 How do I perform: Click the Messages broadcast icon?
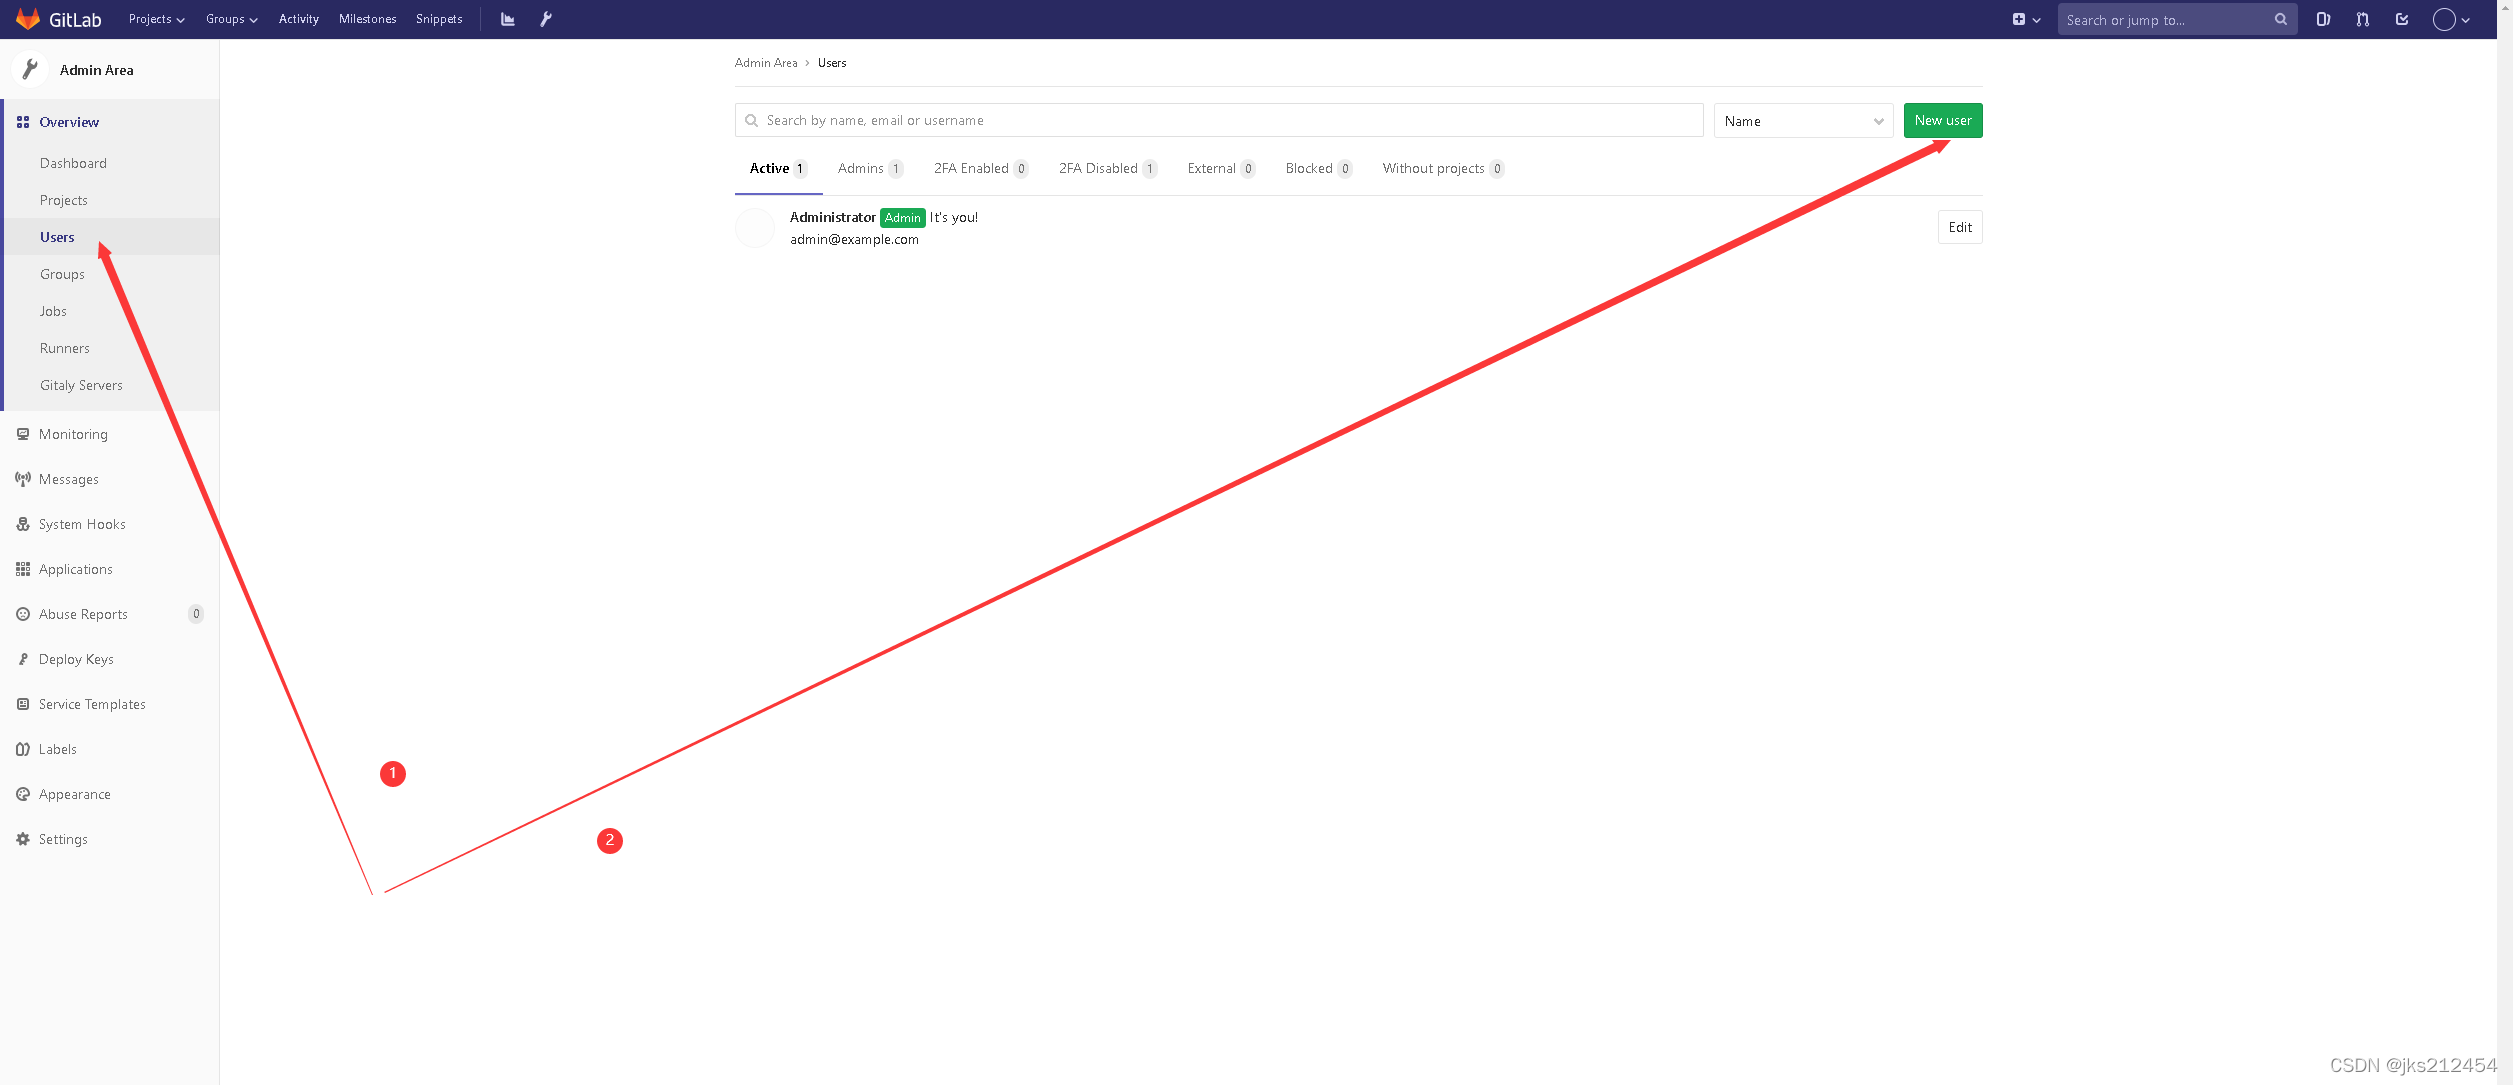23,479
